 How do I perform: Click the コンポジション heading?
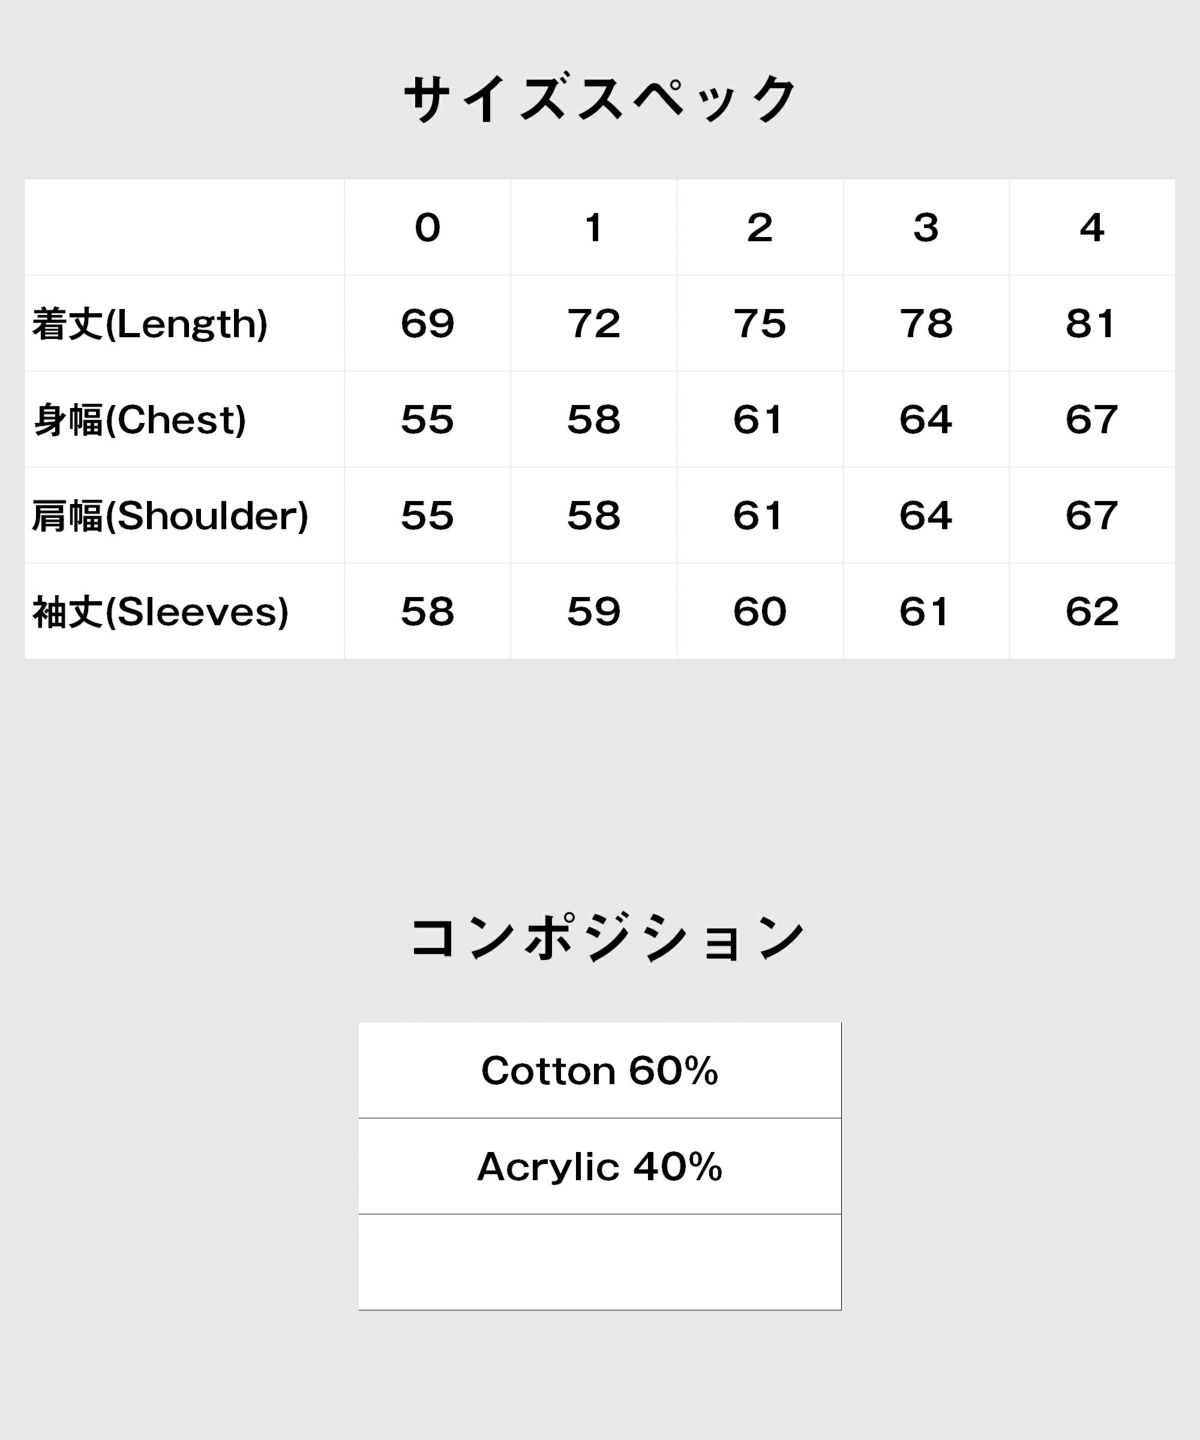(x=606, y=938)
